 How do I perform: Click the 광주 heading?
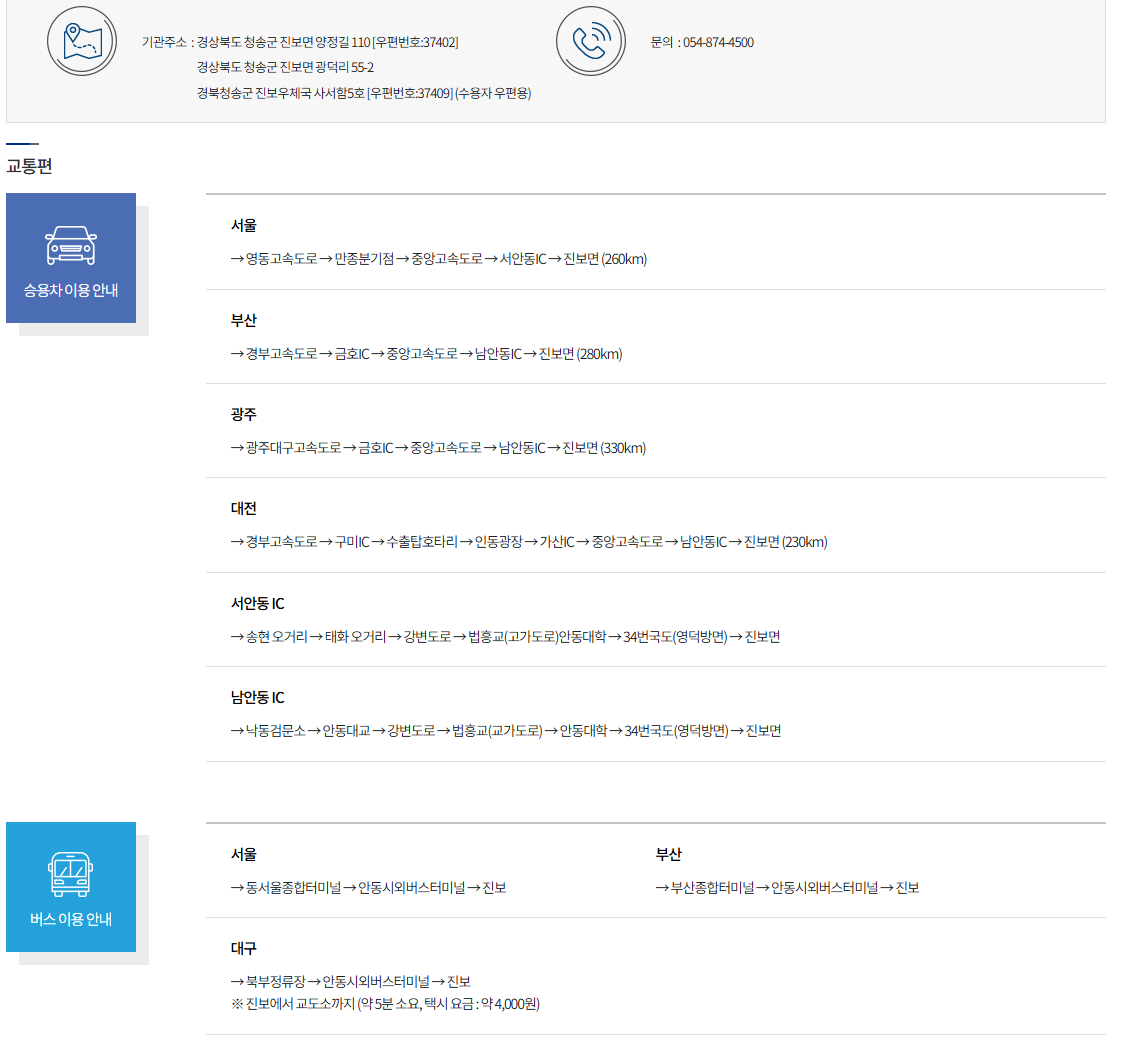pyautogui.click(x=243, y=414)
